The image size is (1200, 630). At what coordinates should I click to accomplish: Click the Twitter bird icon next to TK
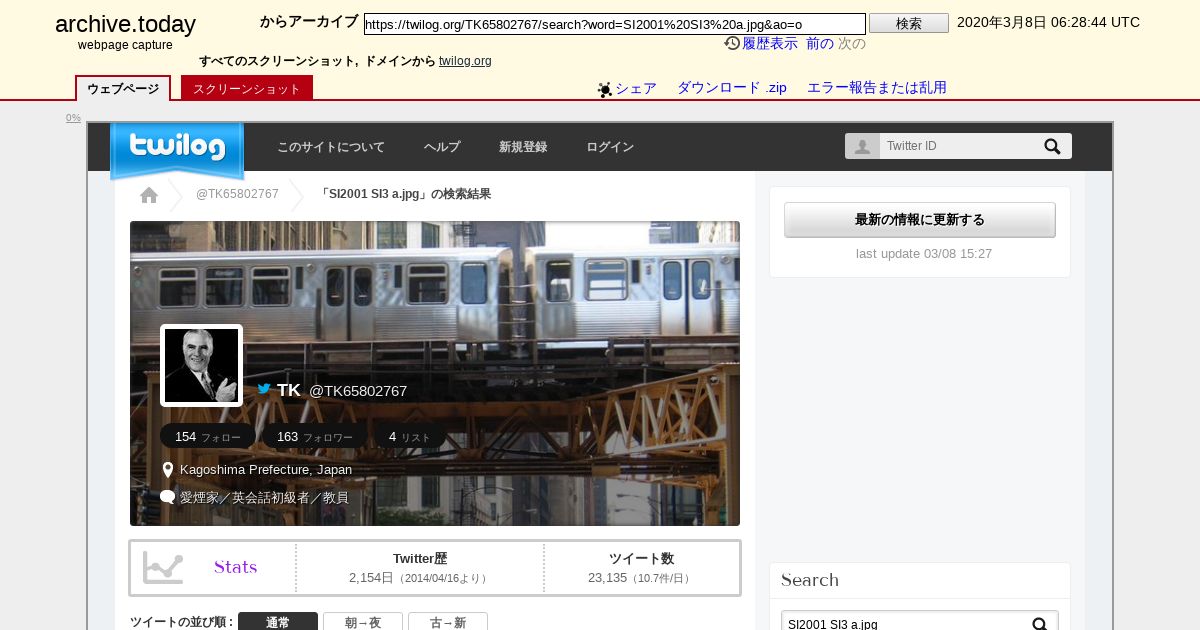pos(264,389)
